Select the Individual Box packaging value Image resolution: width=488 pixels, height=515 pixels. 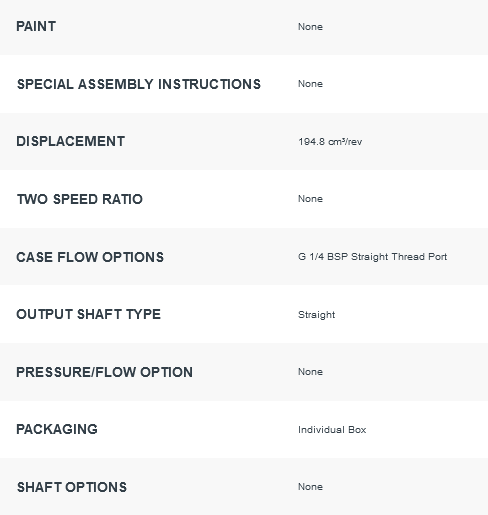[x=332, y=430]
